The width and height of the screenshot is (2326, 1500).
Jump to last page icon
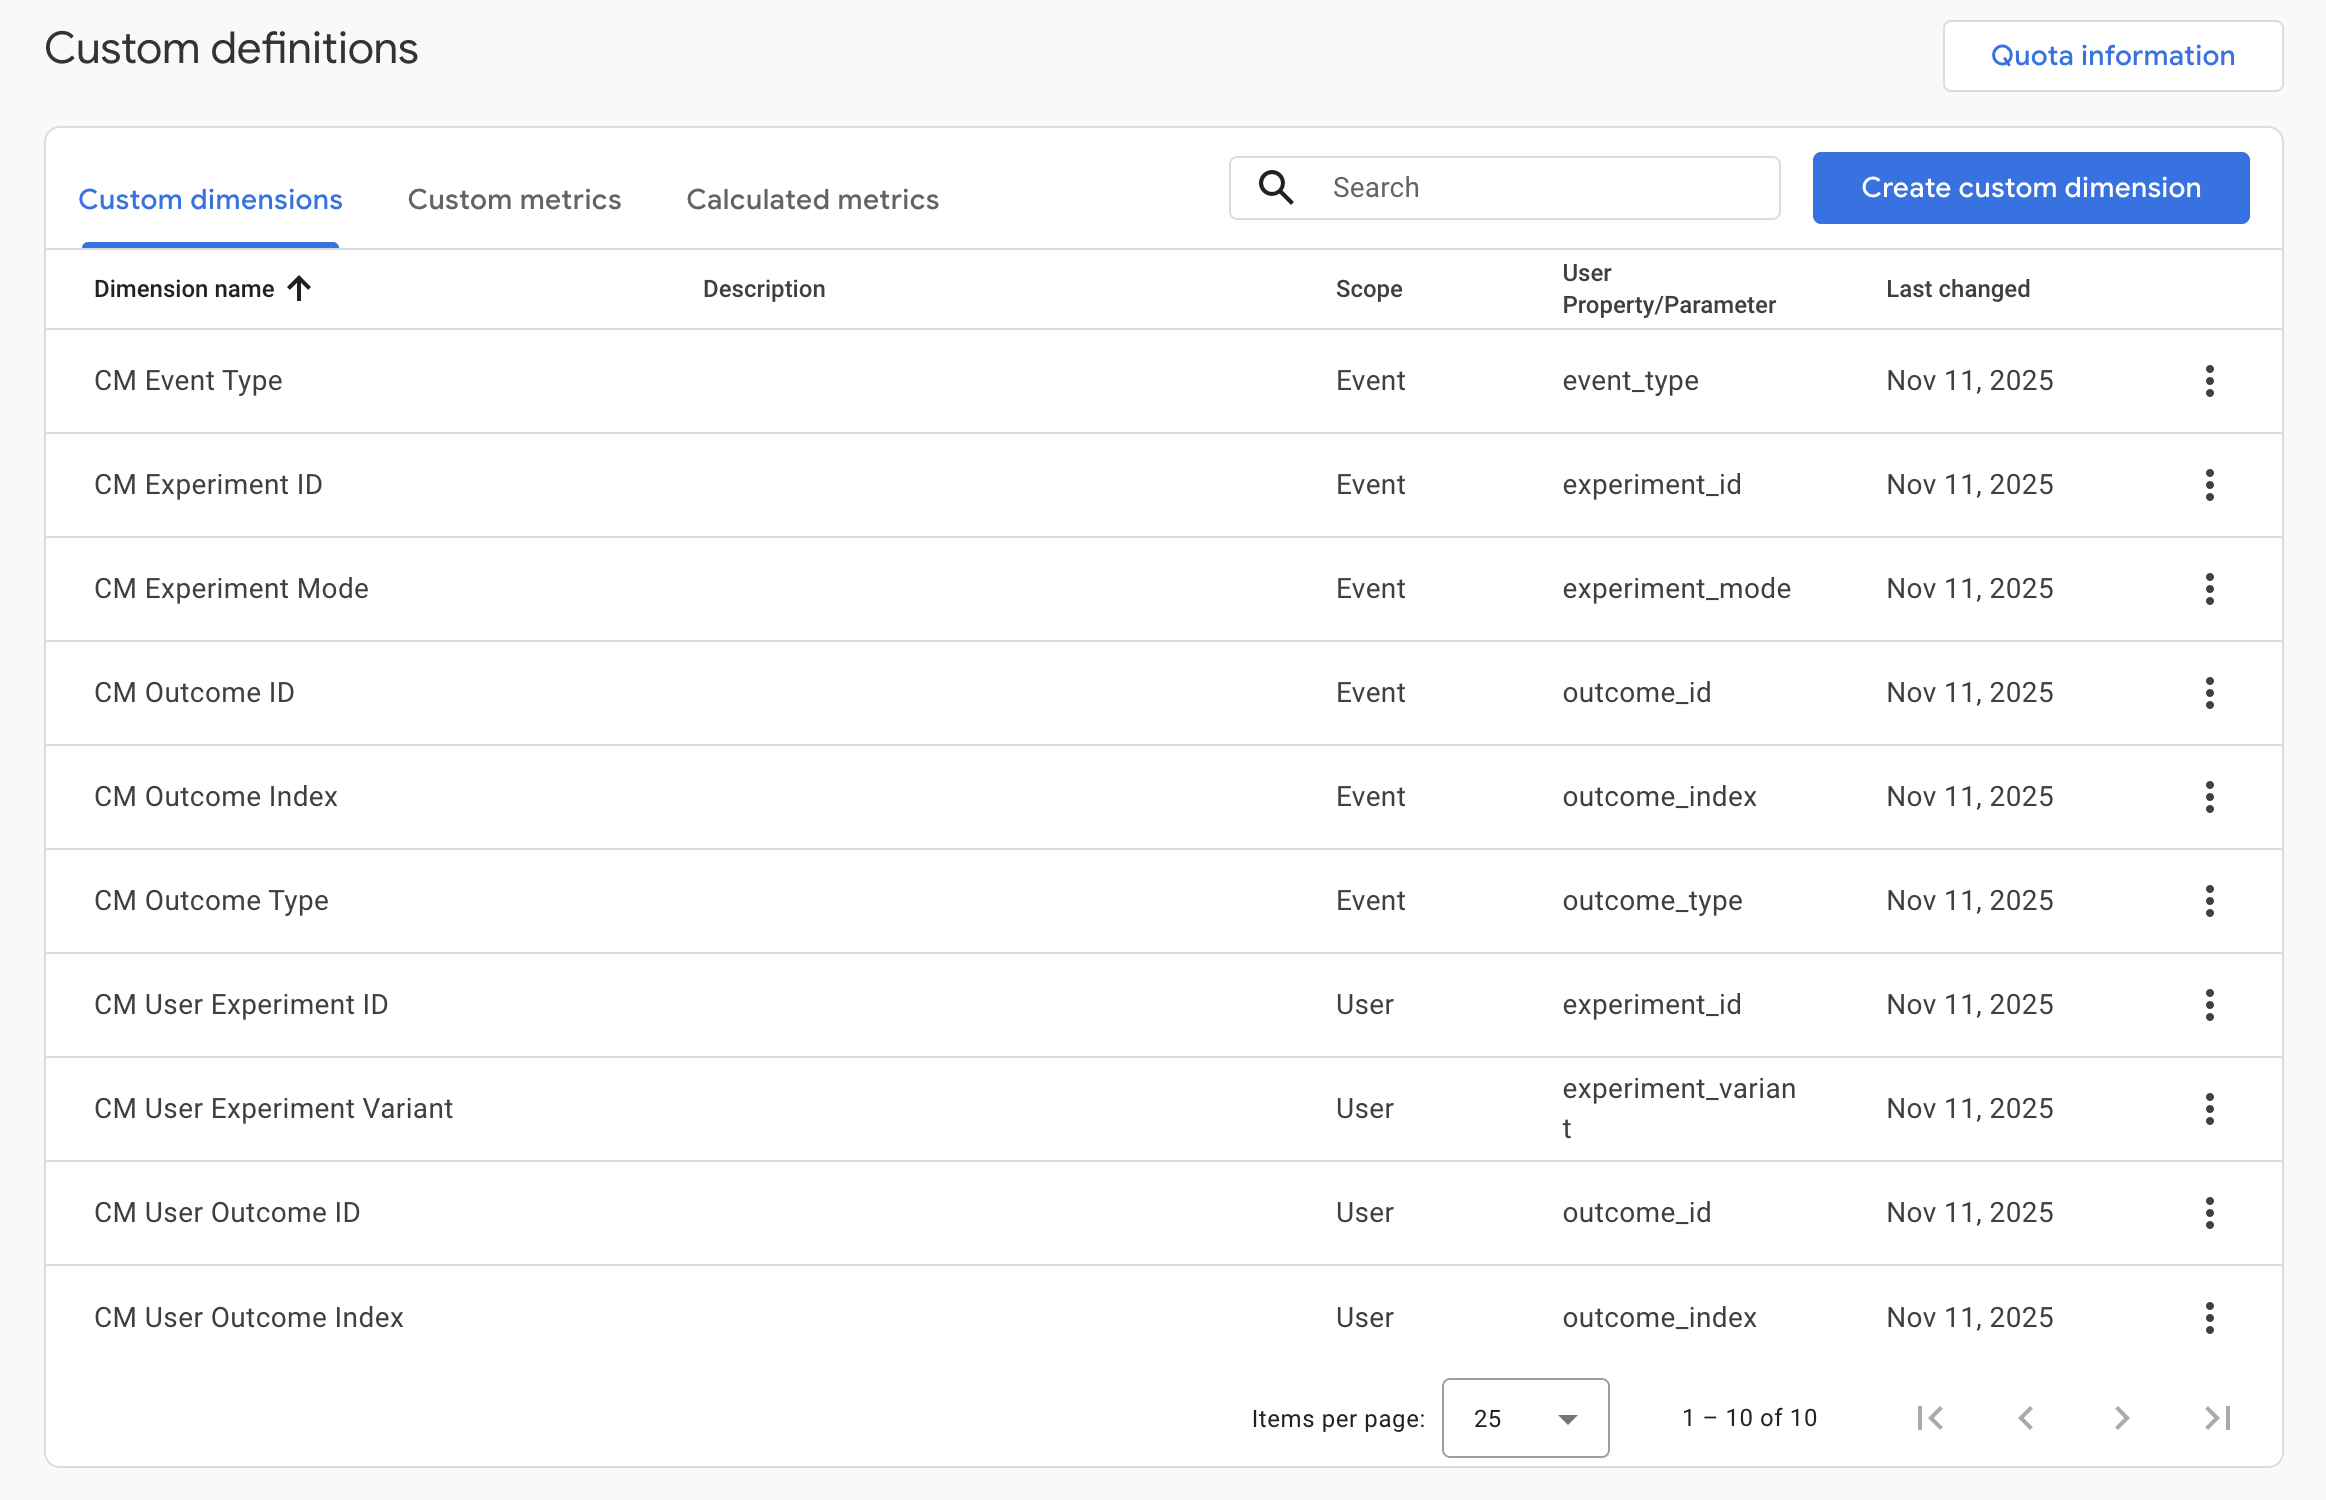(x=2217, y=1418)
